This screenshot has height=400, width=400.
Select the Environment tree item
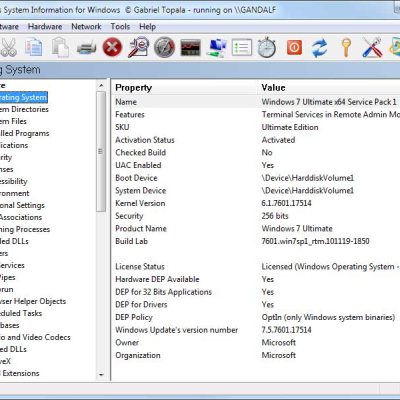point(15,193)
